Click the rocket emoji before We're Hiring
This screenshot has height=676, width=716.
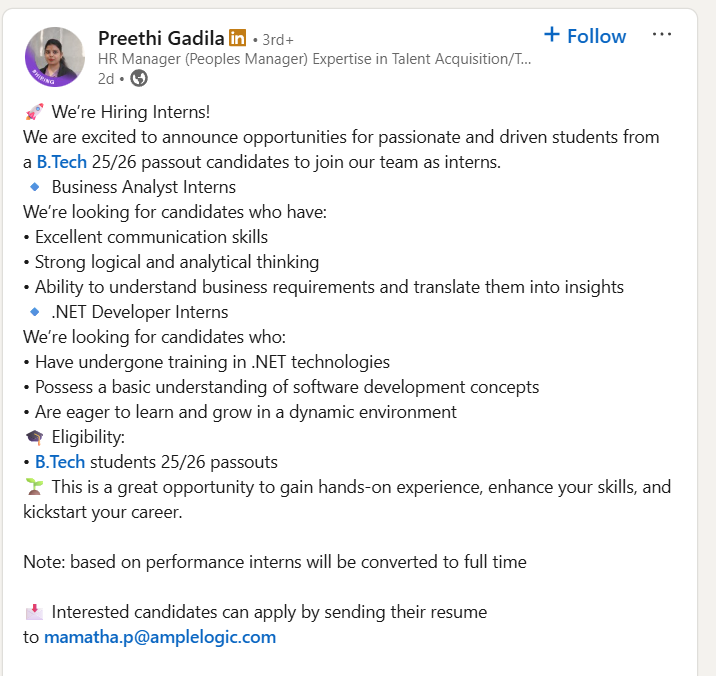coord(34,111)
